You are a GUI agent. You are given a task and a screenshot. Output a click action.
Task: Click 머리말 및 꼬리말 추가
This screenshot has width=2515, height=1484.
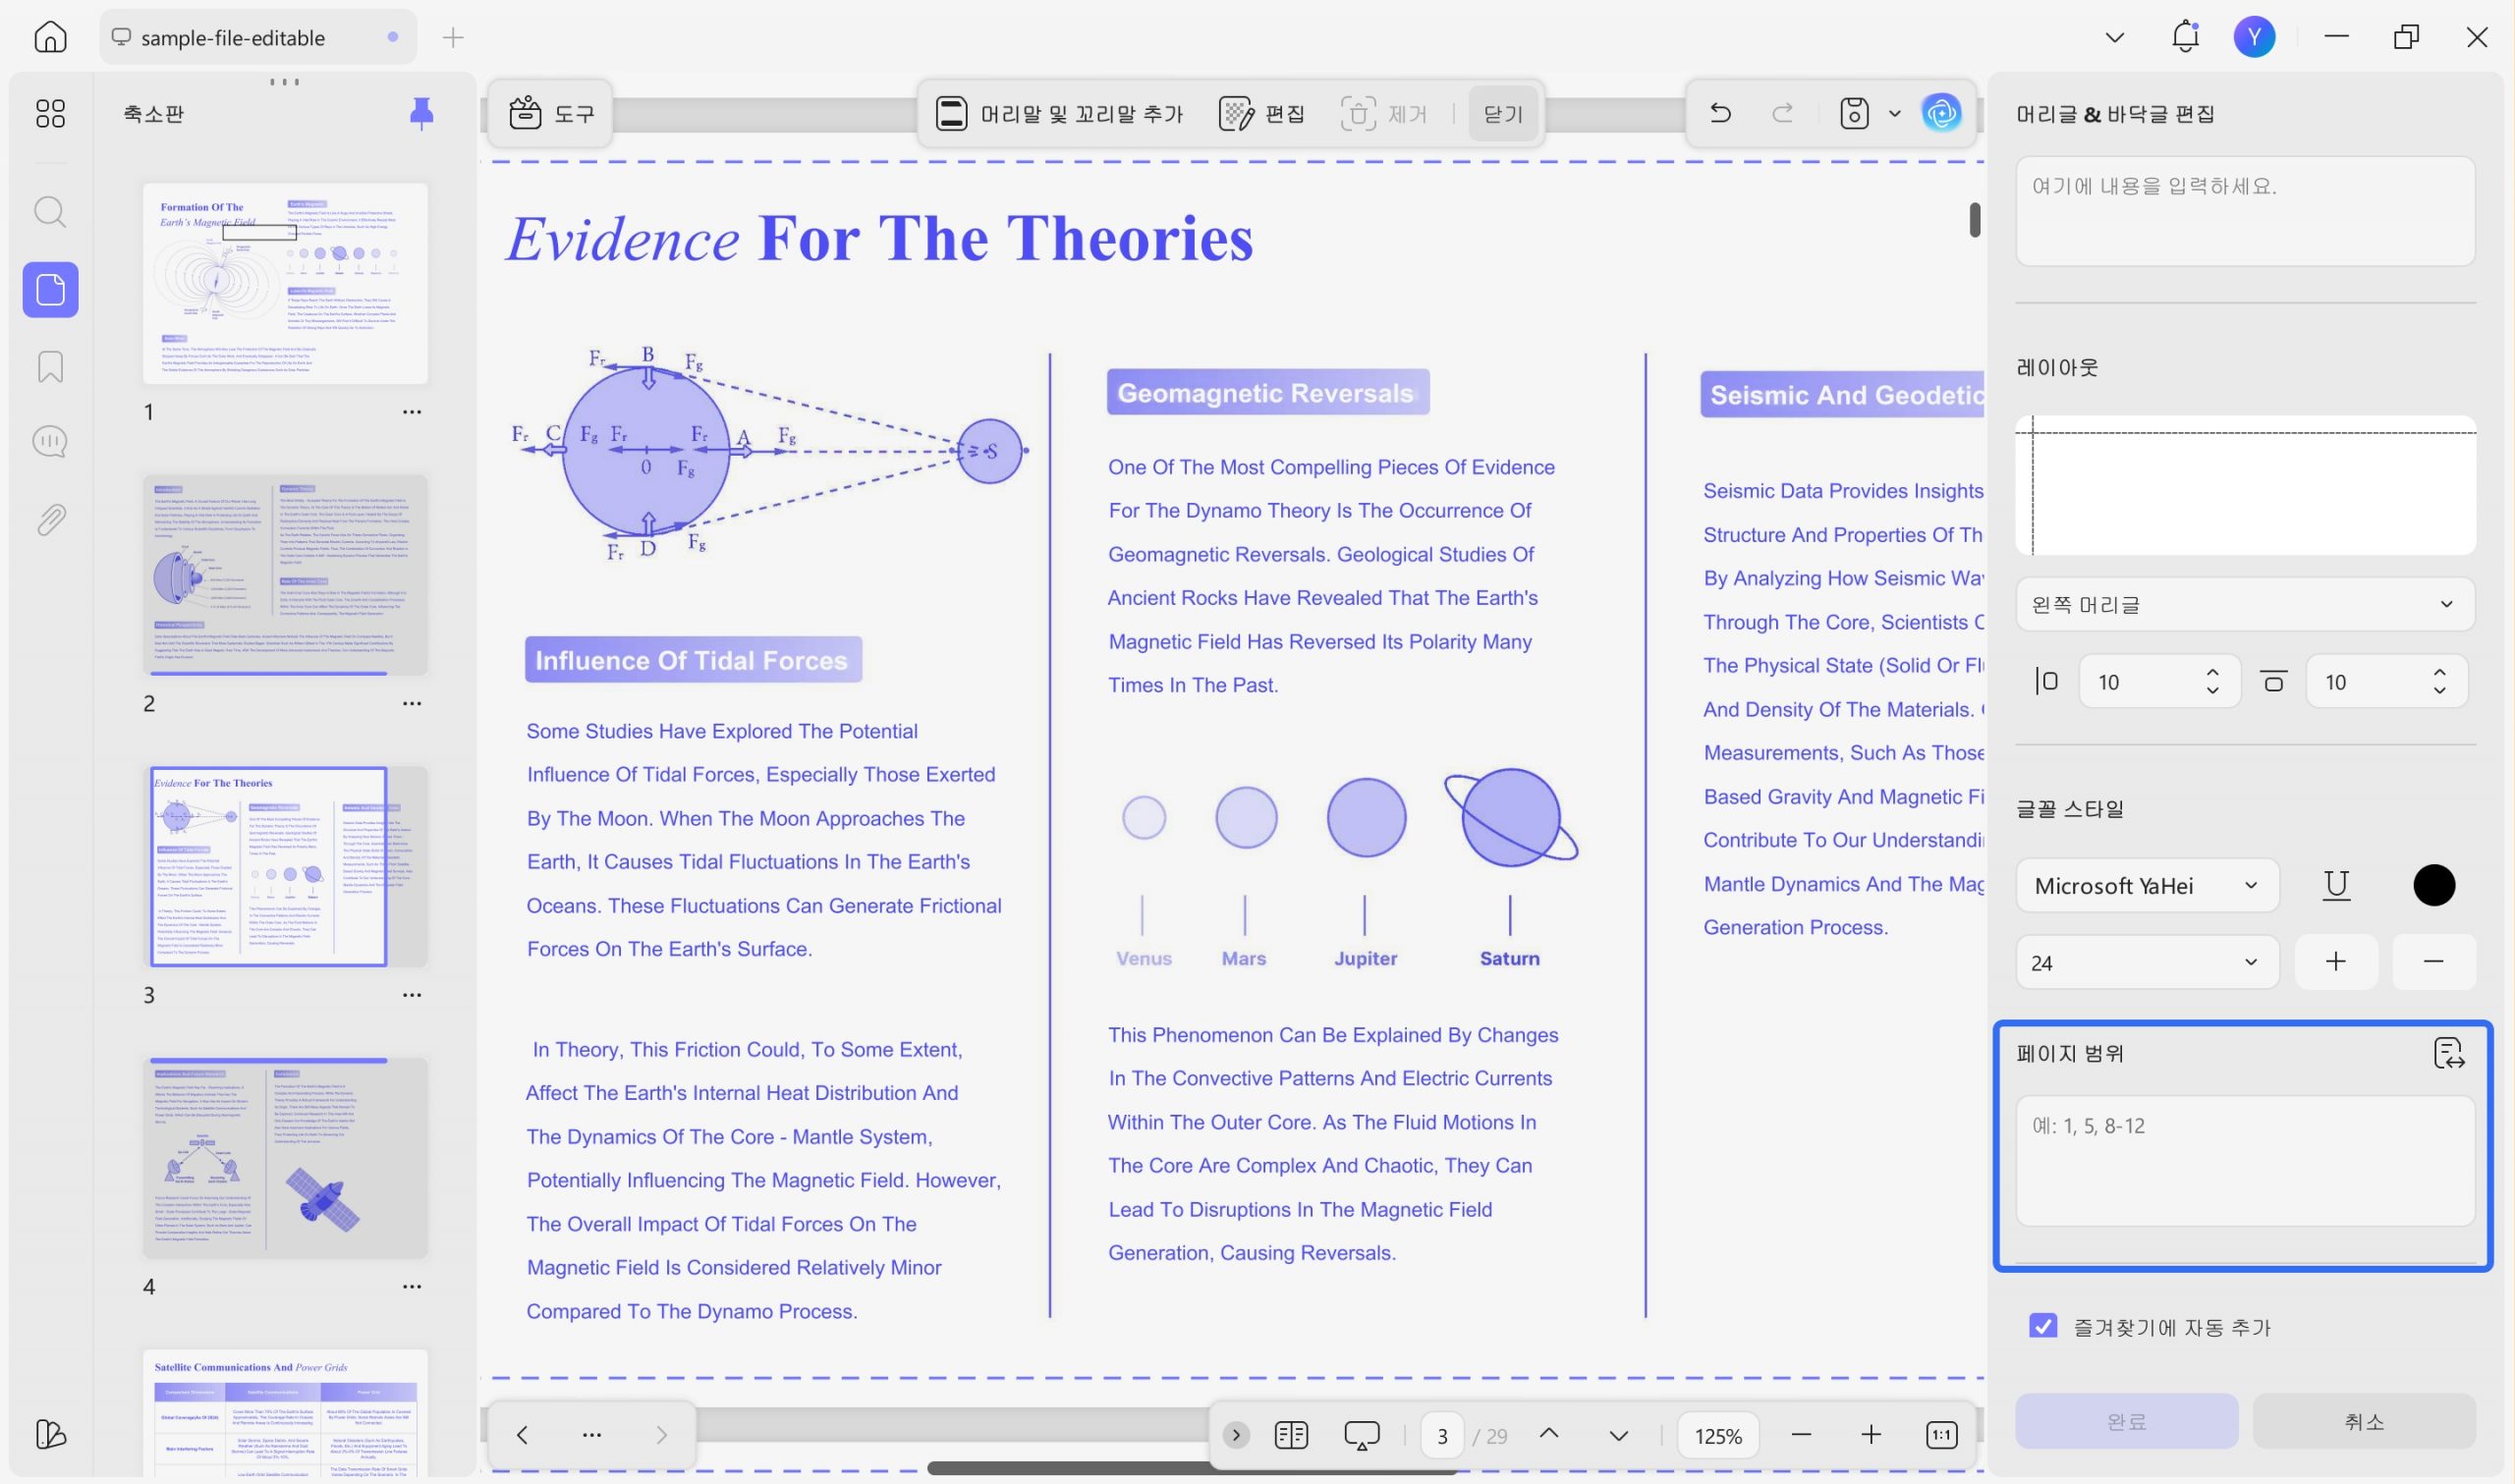point(1059,113)
